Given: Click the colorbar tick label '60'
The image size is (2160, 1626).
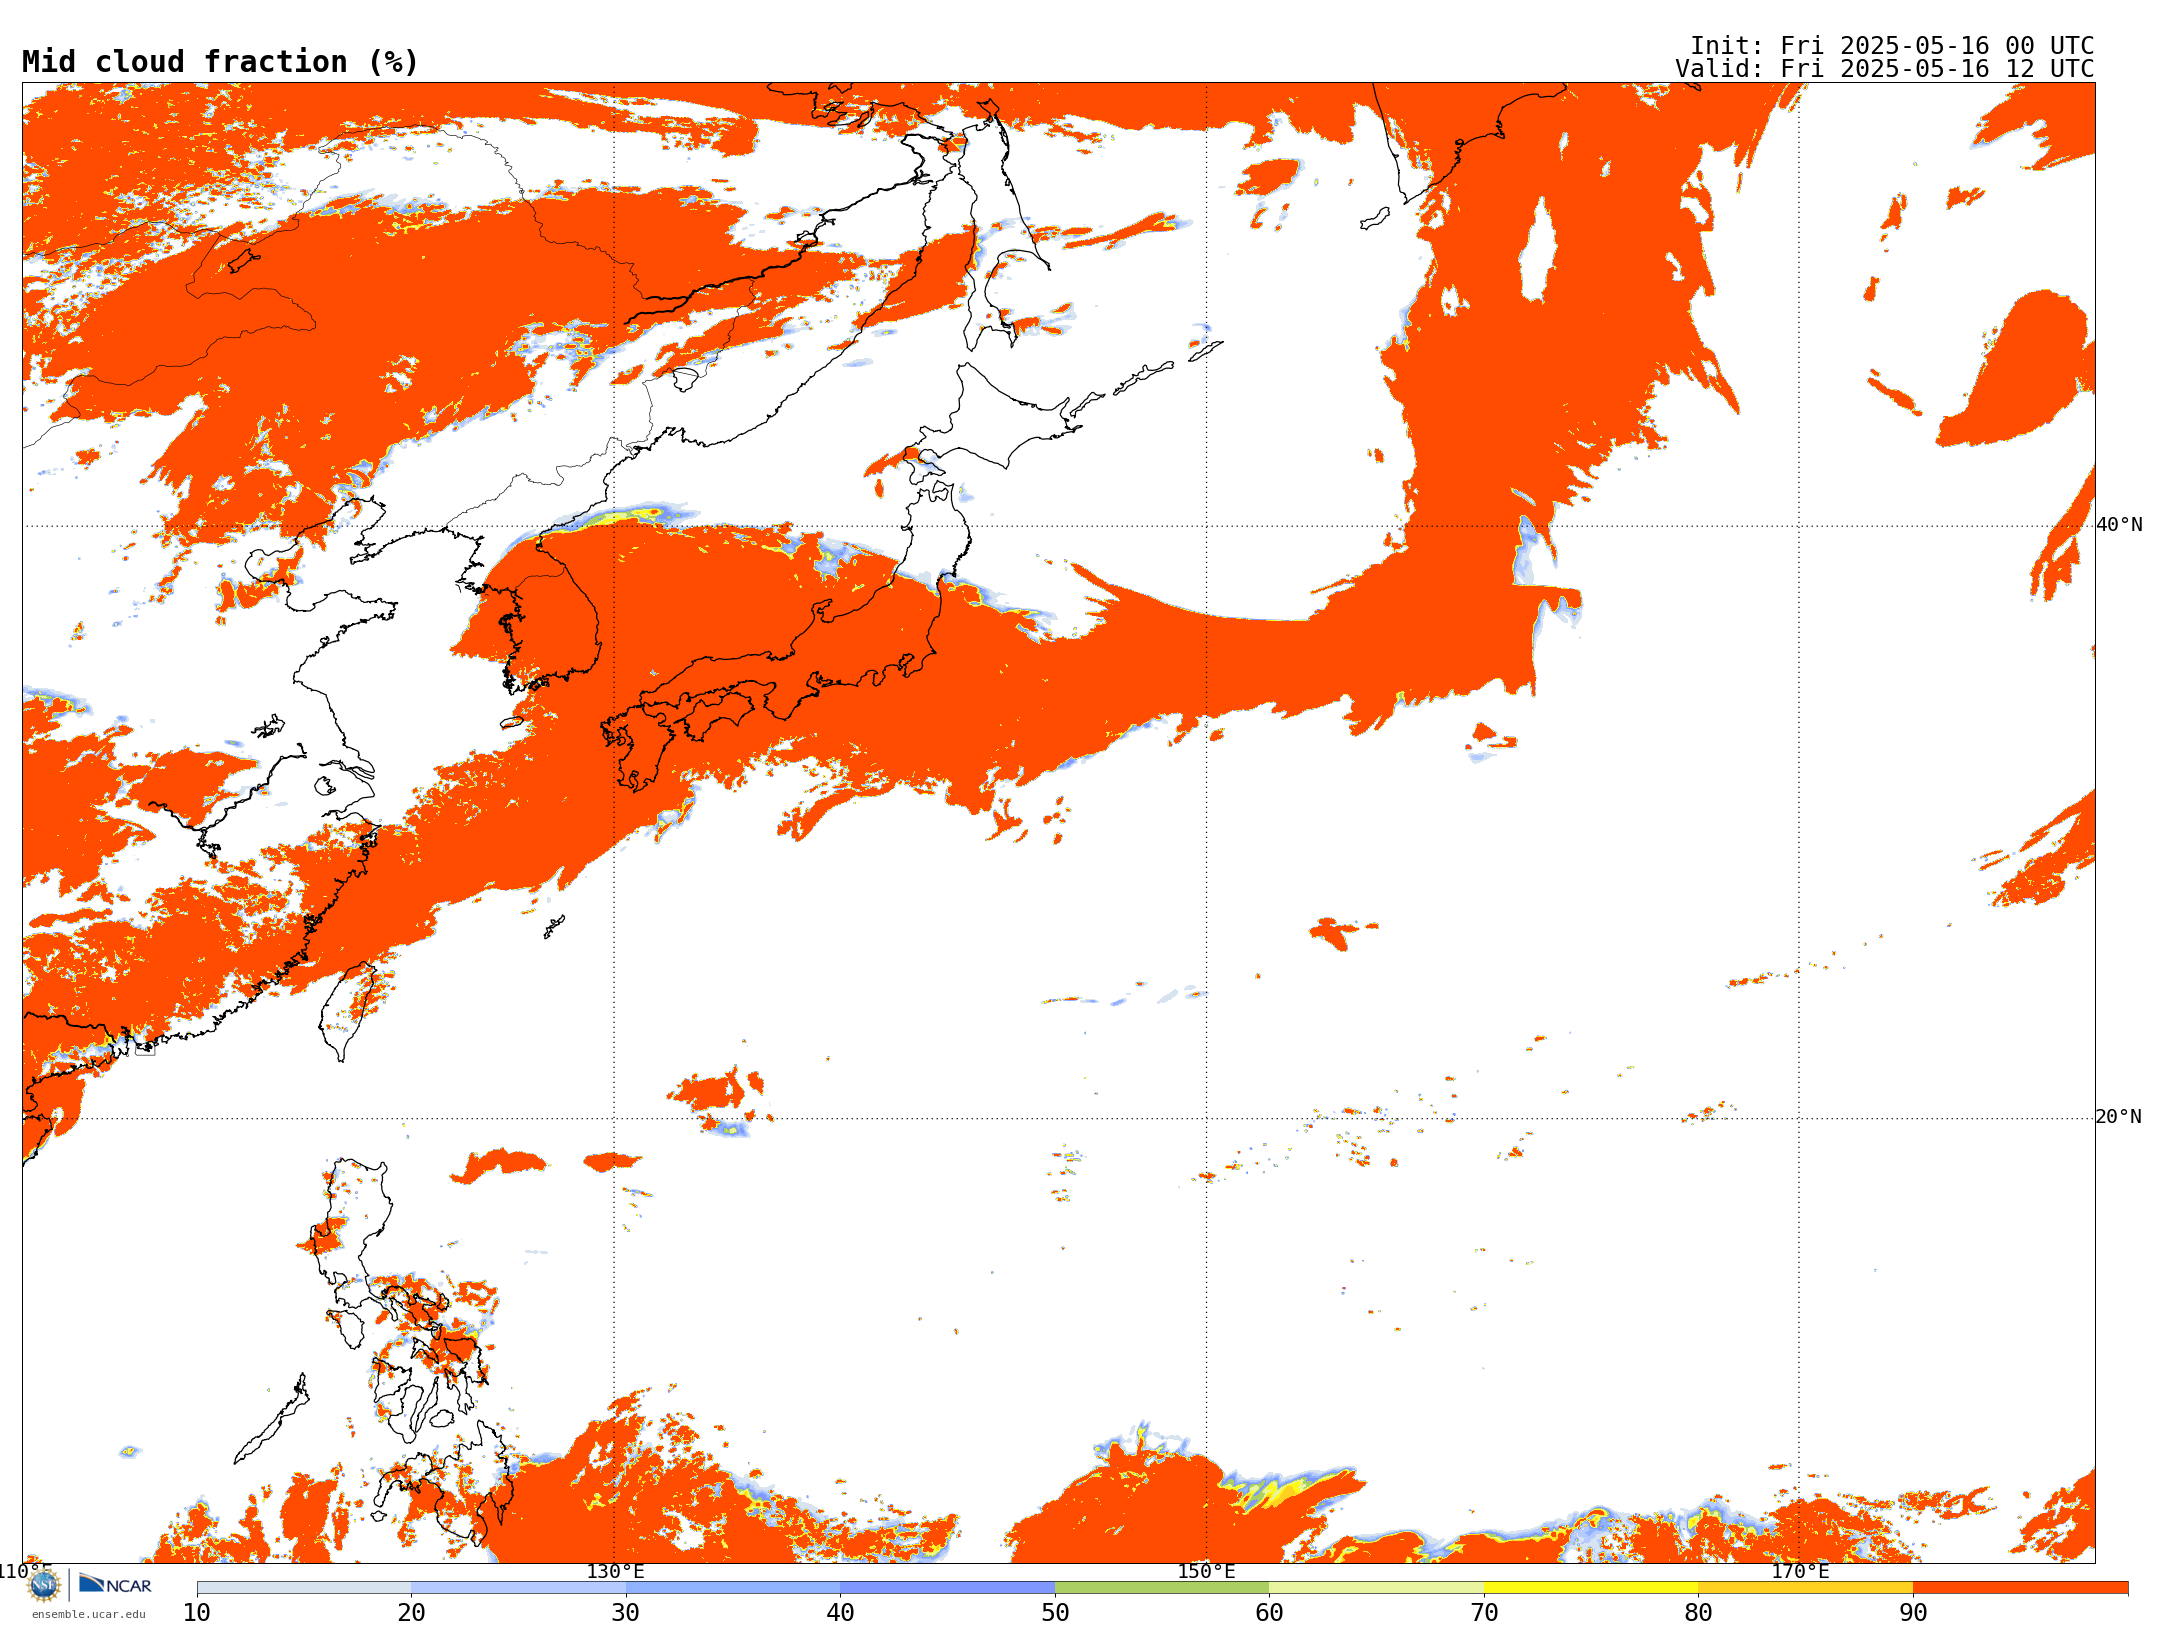Looking at the screenshot, I should point(1269,1612).
